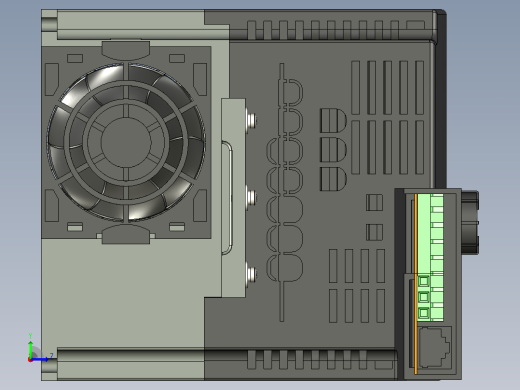This screenshot has width=520, height=390.
Task: Select the orange strip beside the terminal block
Action: coord(416,284)
